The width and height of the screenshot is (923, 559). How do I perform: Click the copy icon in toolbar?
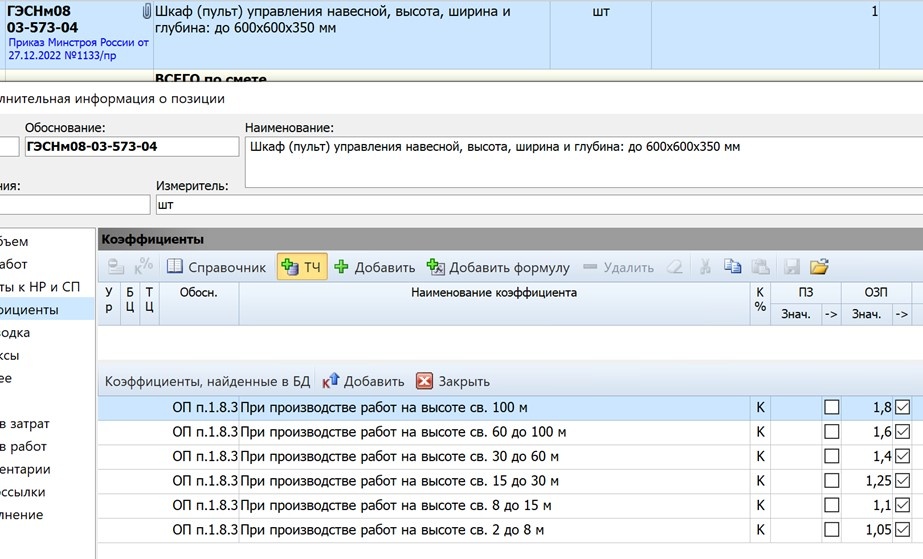pos(732,267)
